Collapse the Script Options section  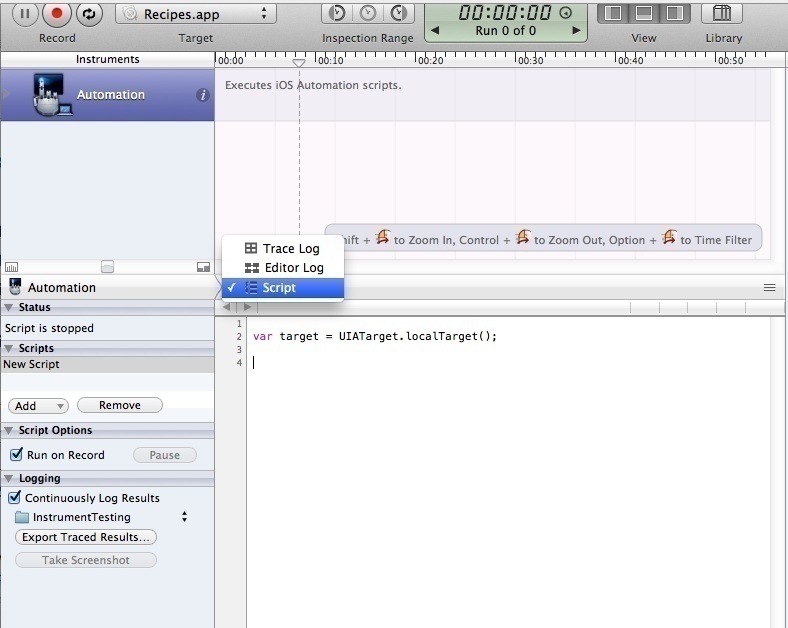pos(9,431)
